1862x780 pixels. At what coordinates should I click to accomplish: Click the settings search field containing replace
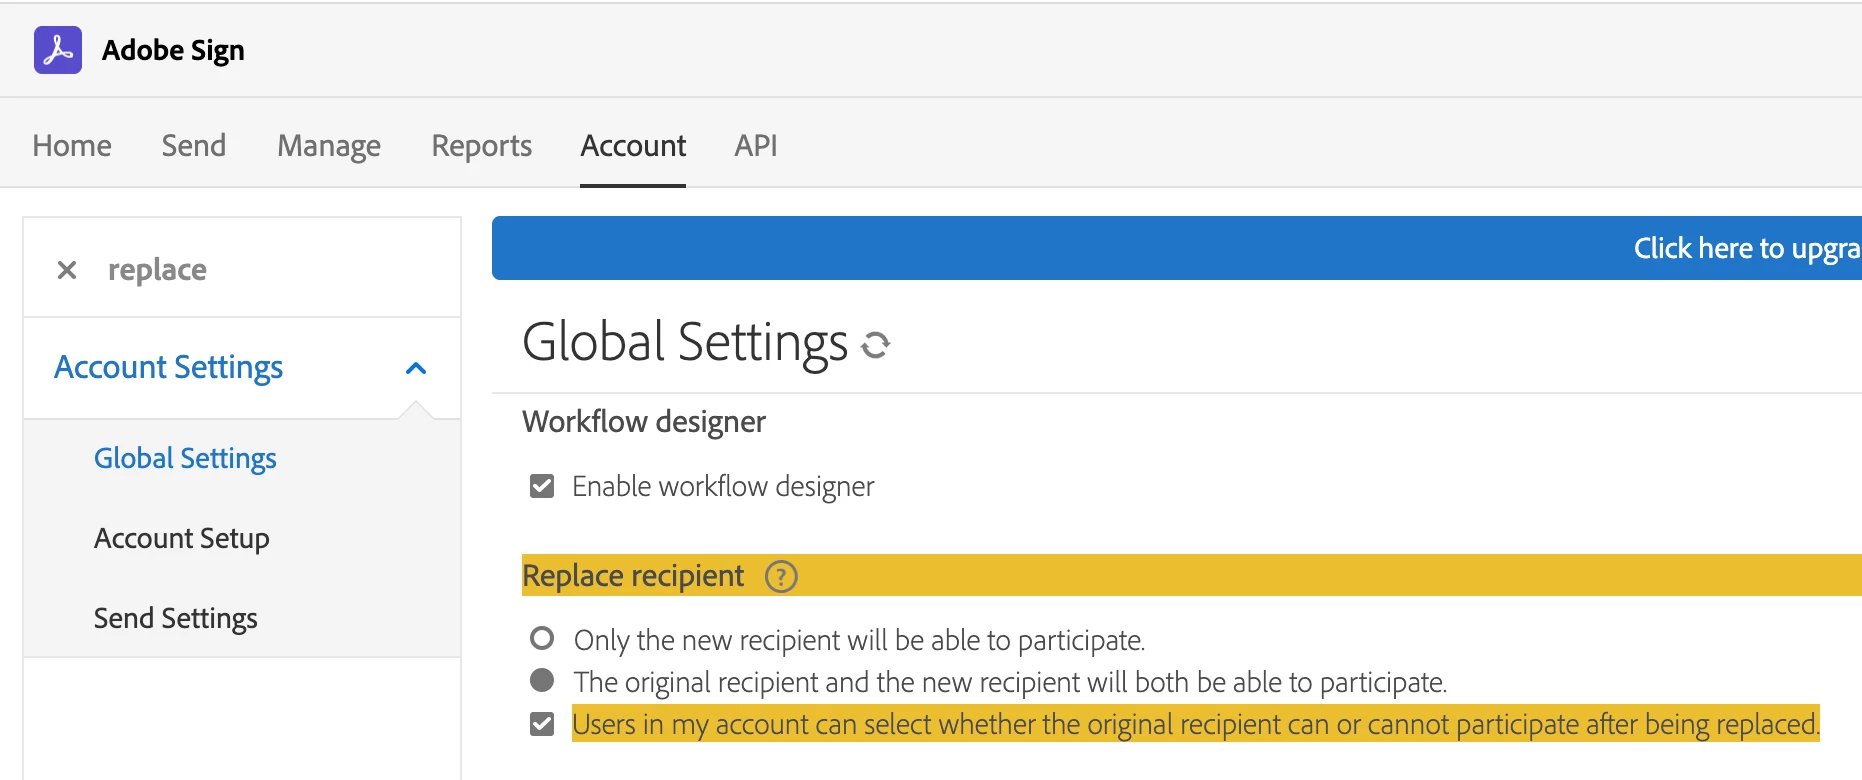tap(260, 270)
